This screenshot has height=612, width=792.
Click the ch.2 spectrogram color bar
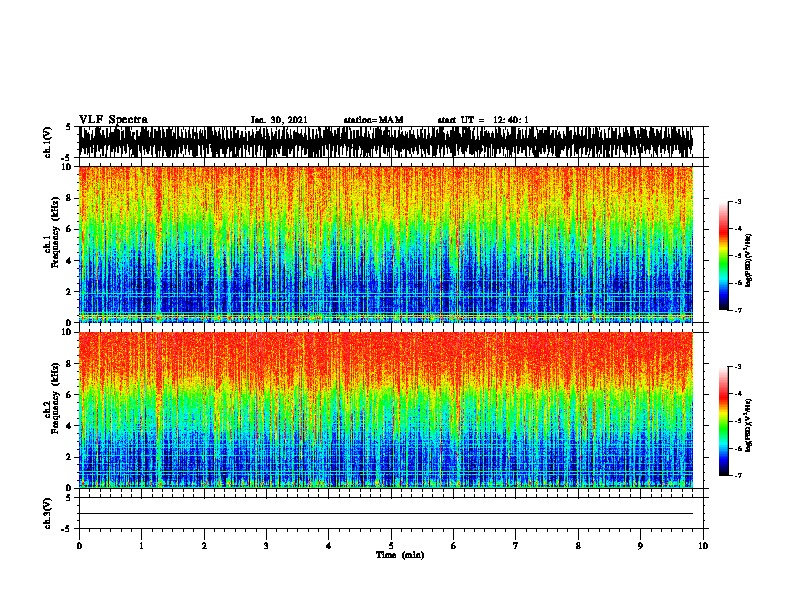click(723, 421)
